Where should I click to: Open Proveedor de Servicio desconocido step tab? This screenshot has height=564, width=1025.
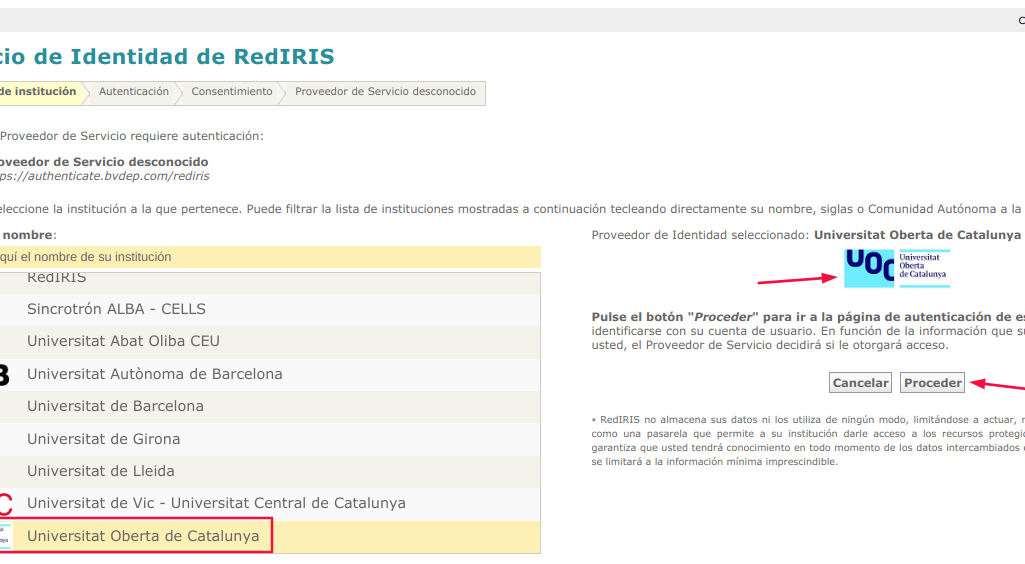click(385, 91)
